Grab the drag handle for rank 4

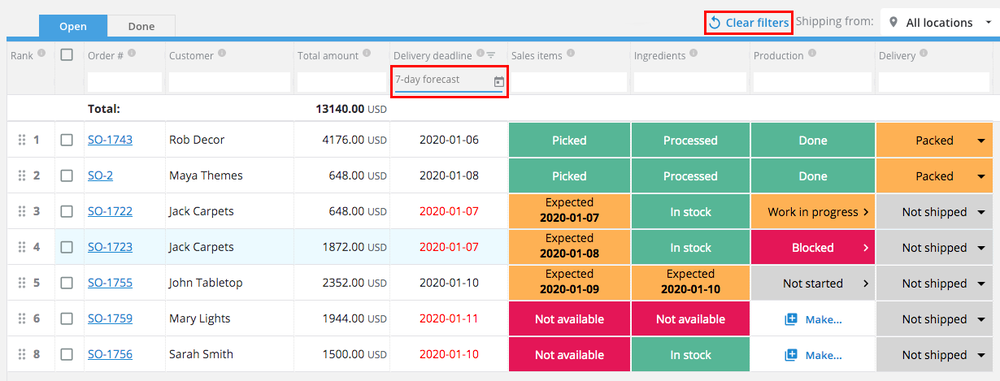[21, 247]
